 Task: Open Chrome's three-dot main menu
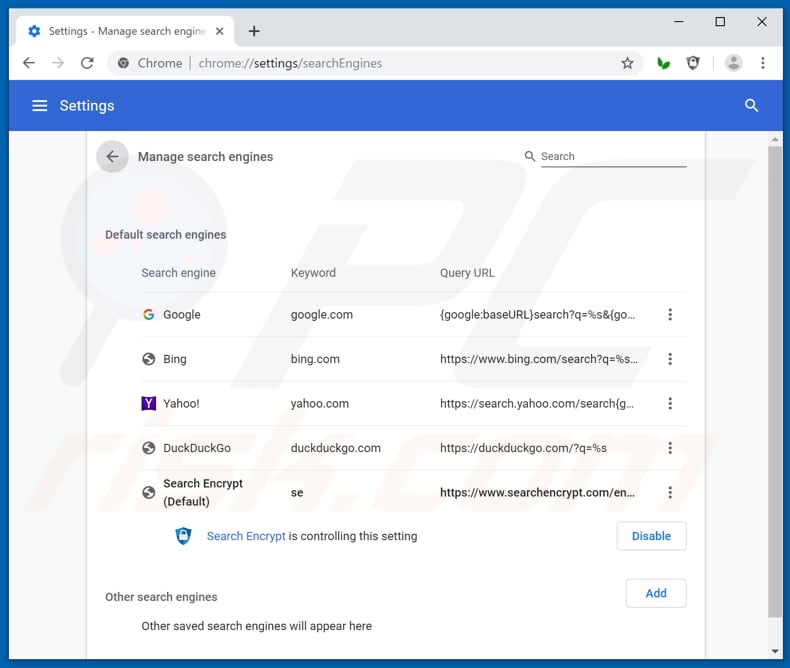[x=763, y=63]
